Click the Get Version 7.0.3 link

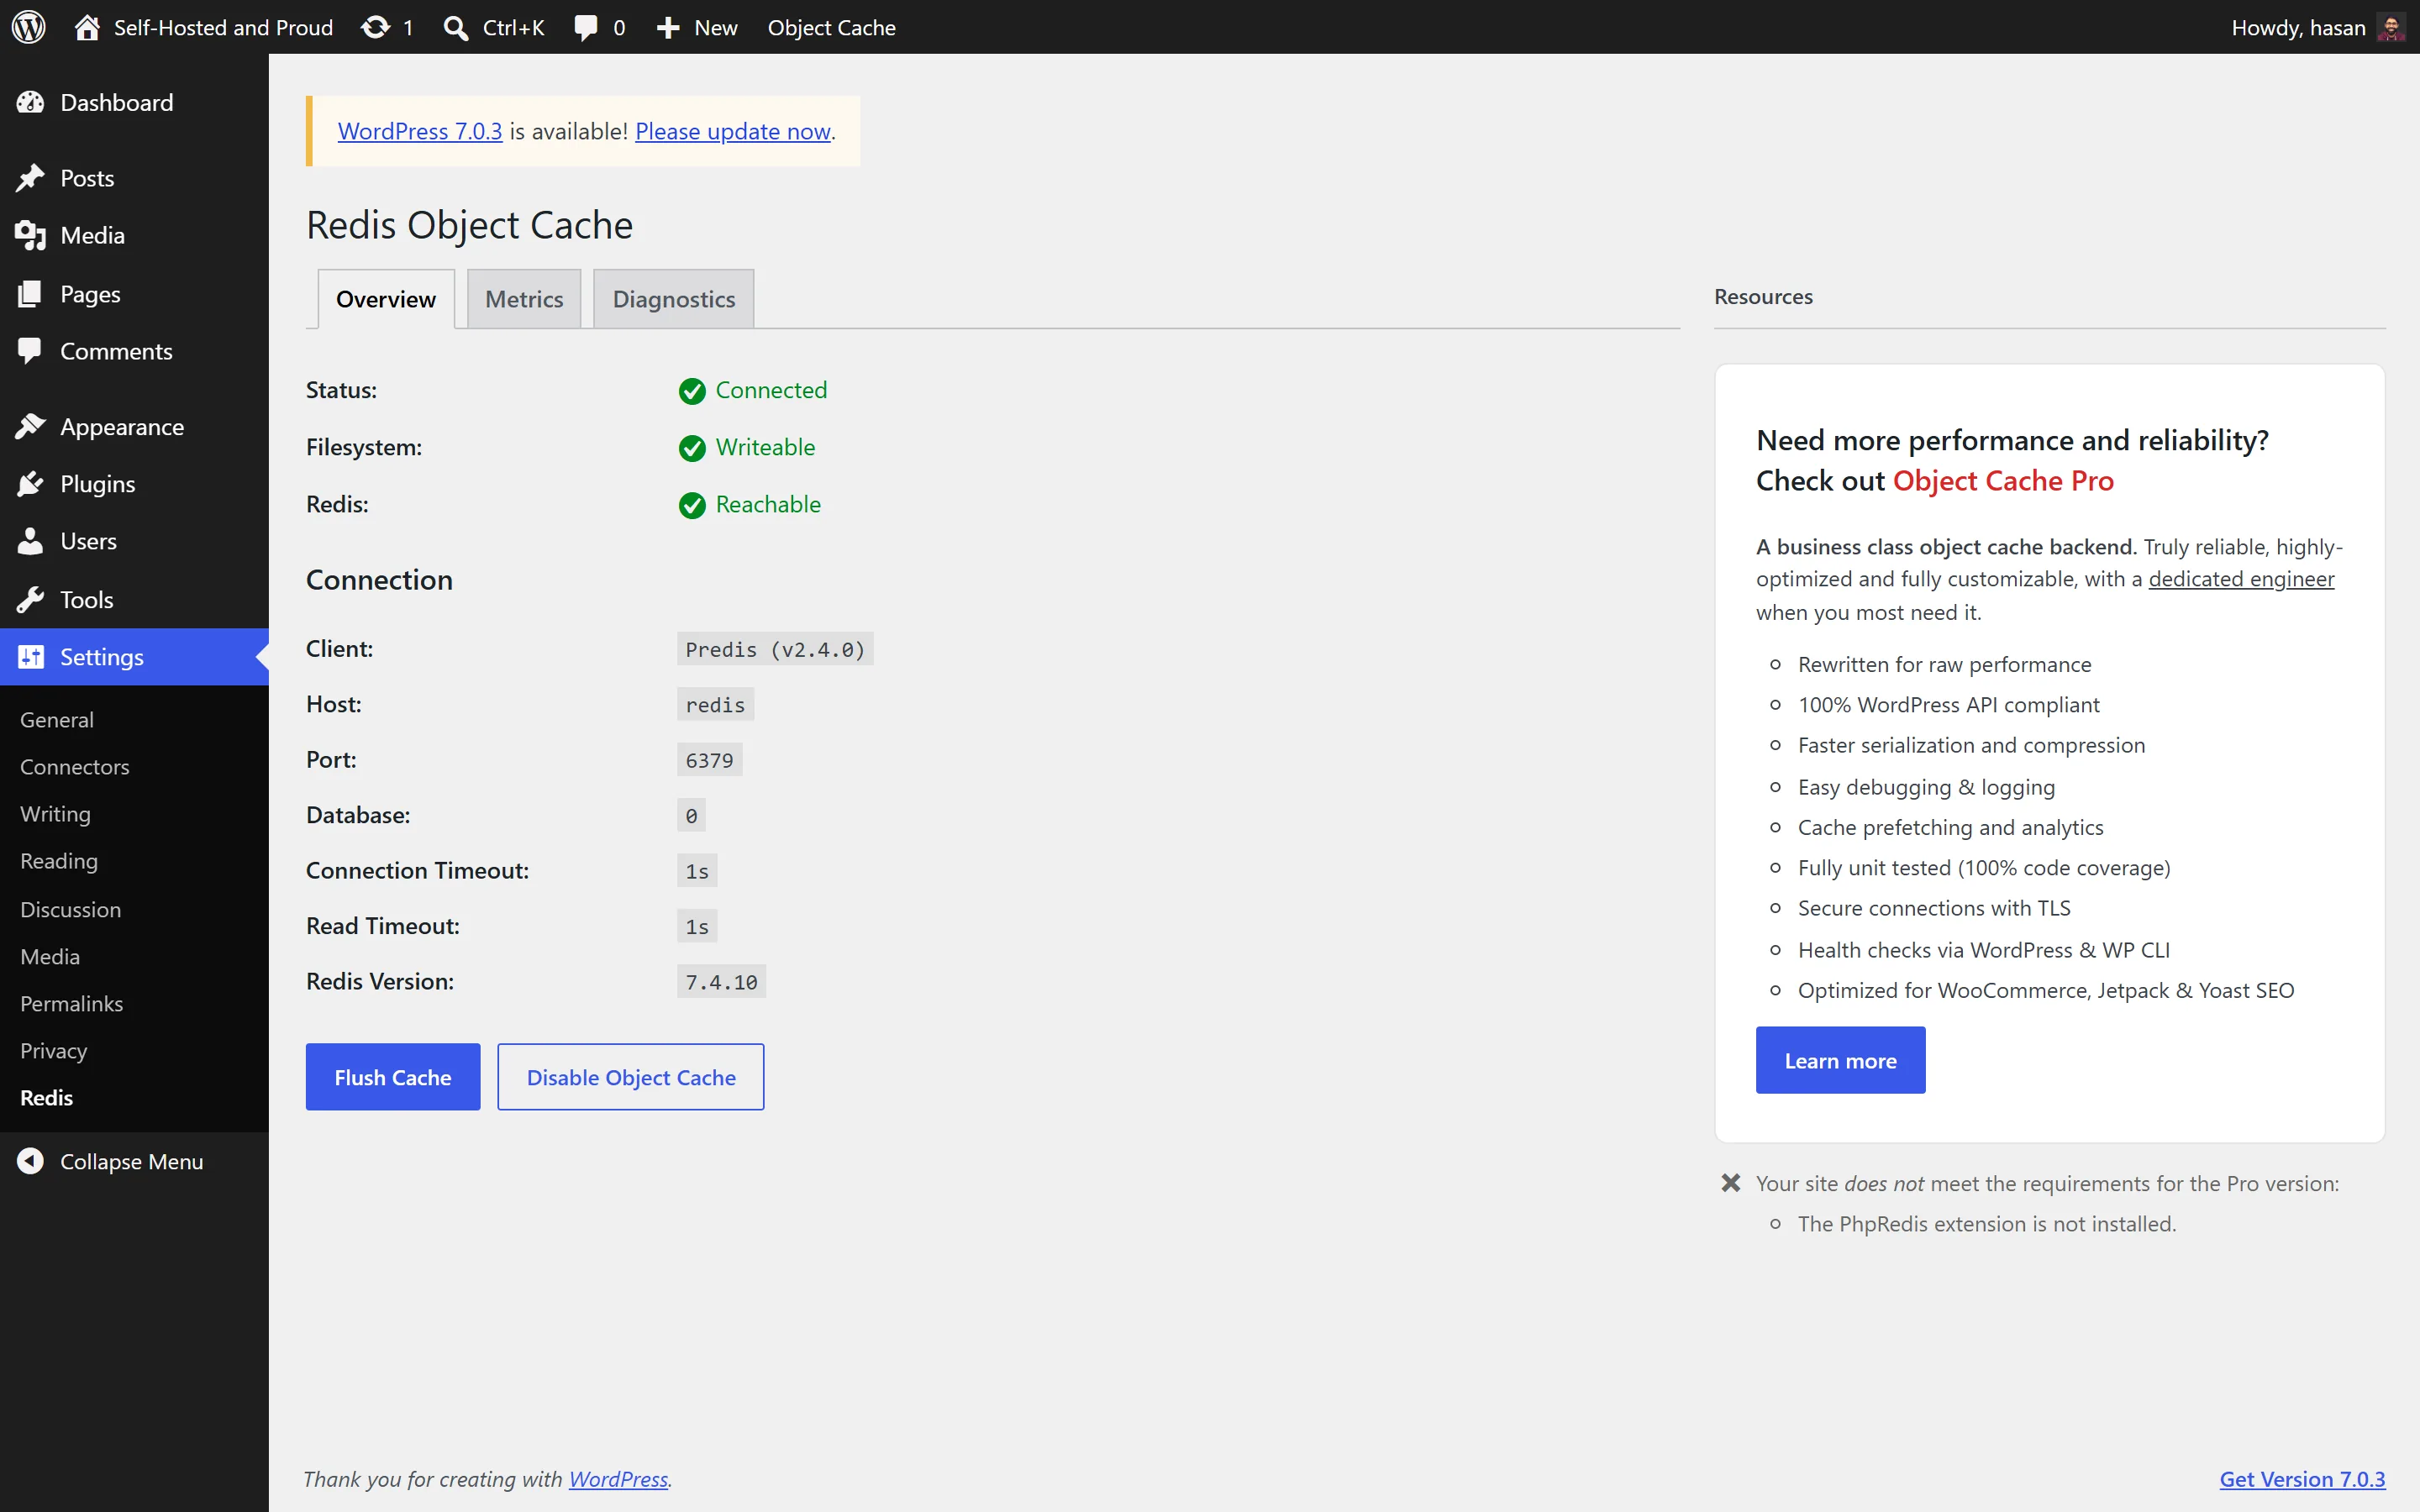pos(2302,1479)
